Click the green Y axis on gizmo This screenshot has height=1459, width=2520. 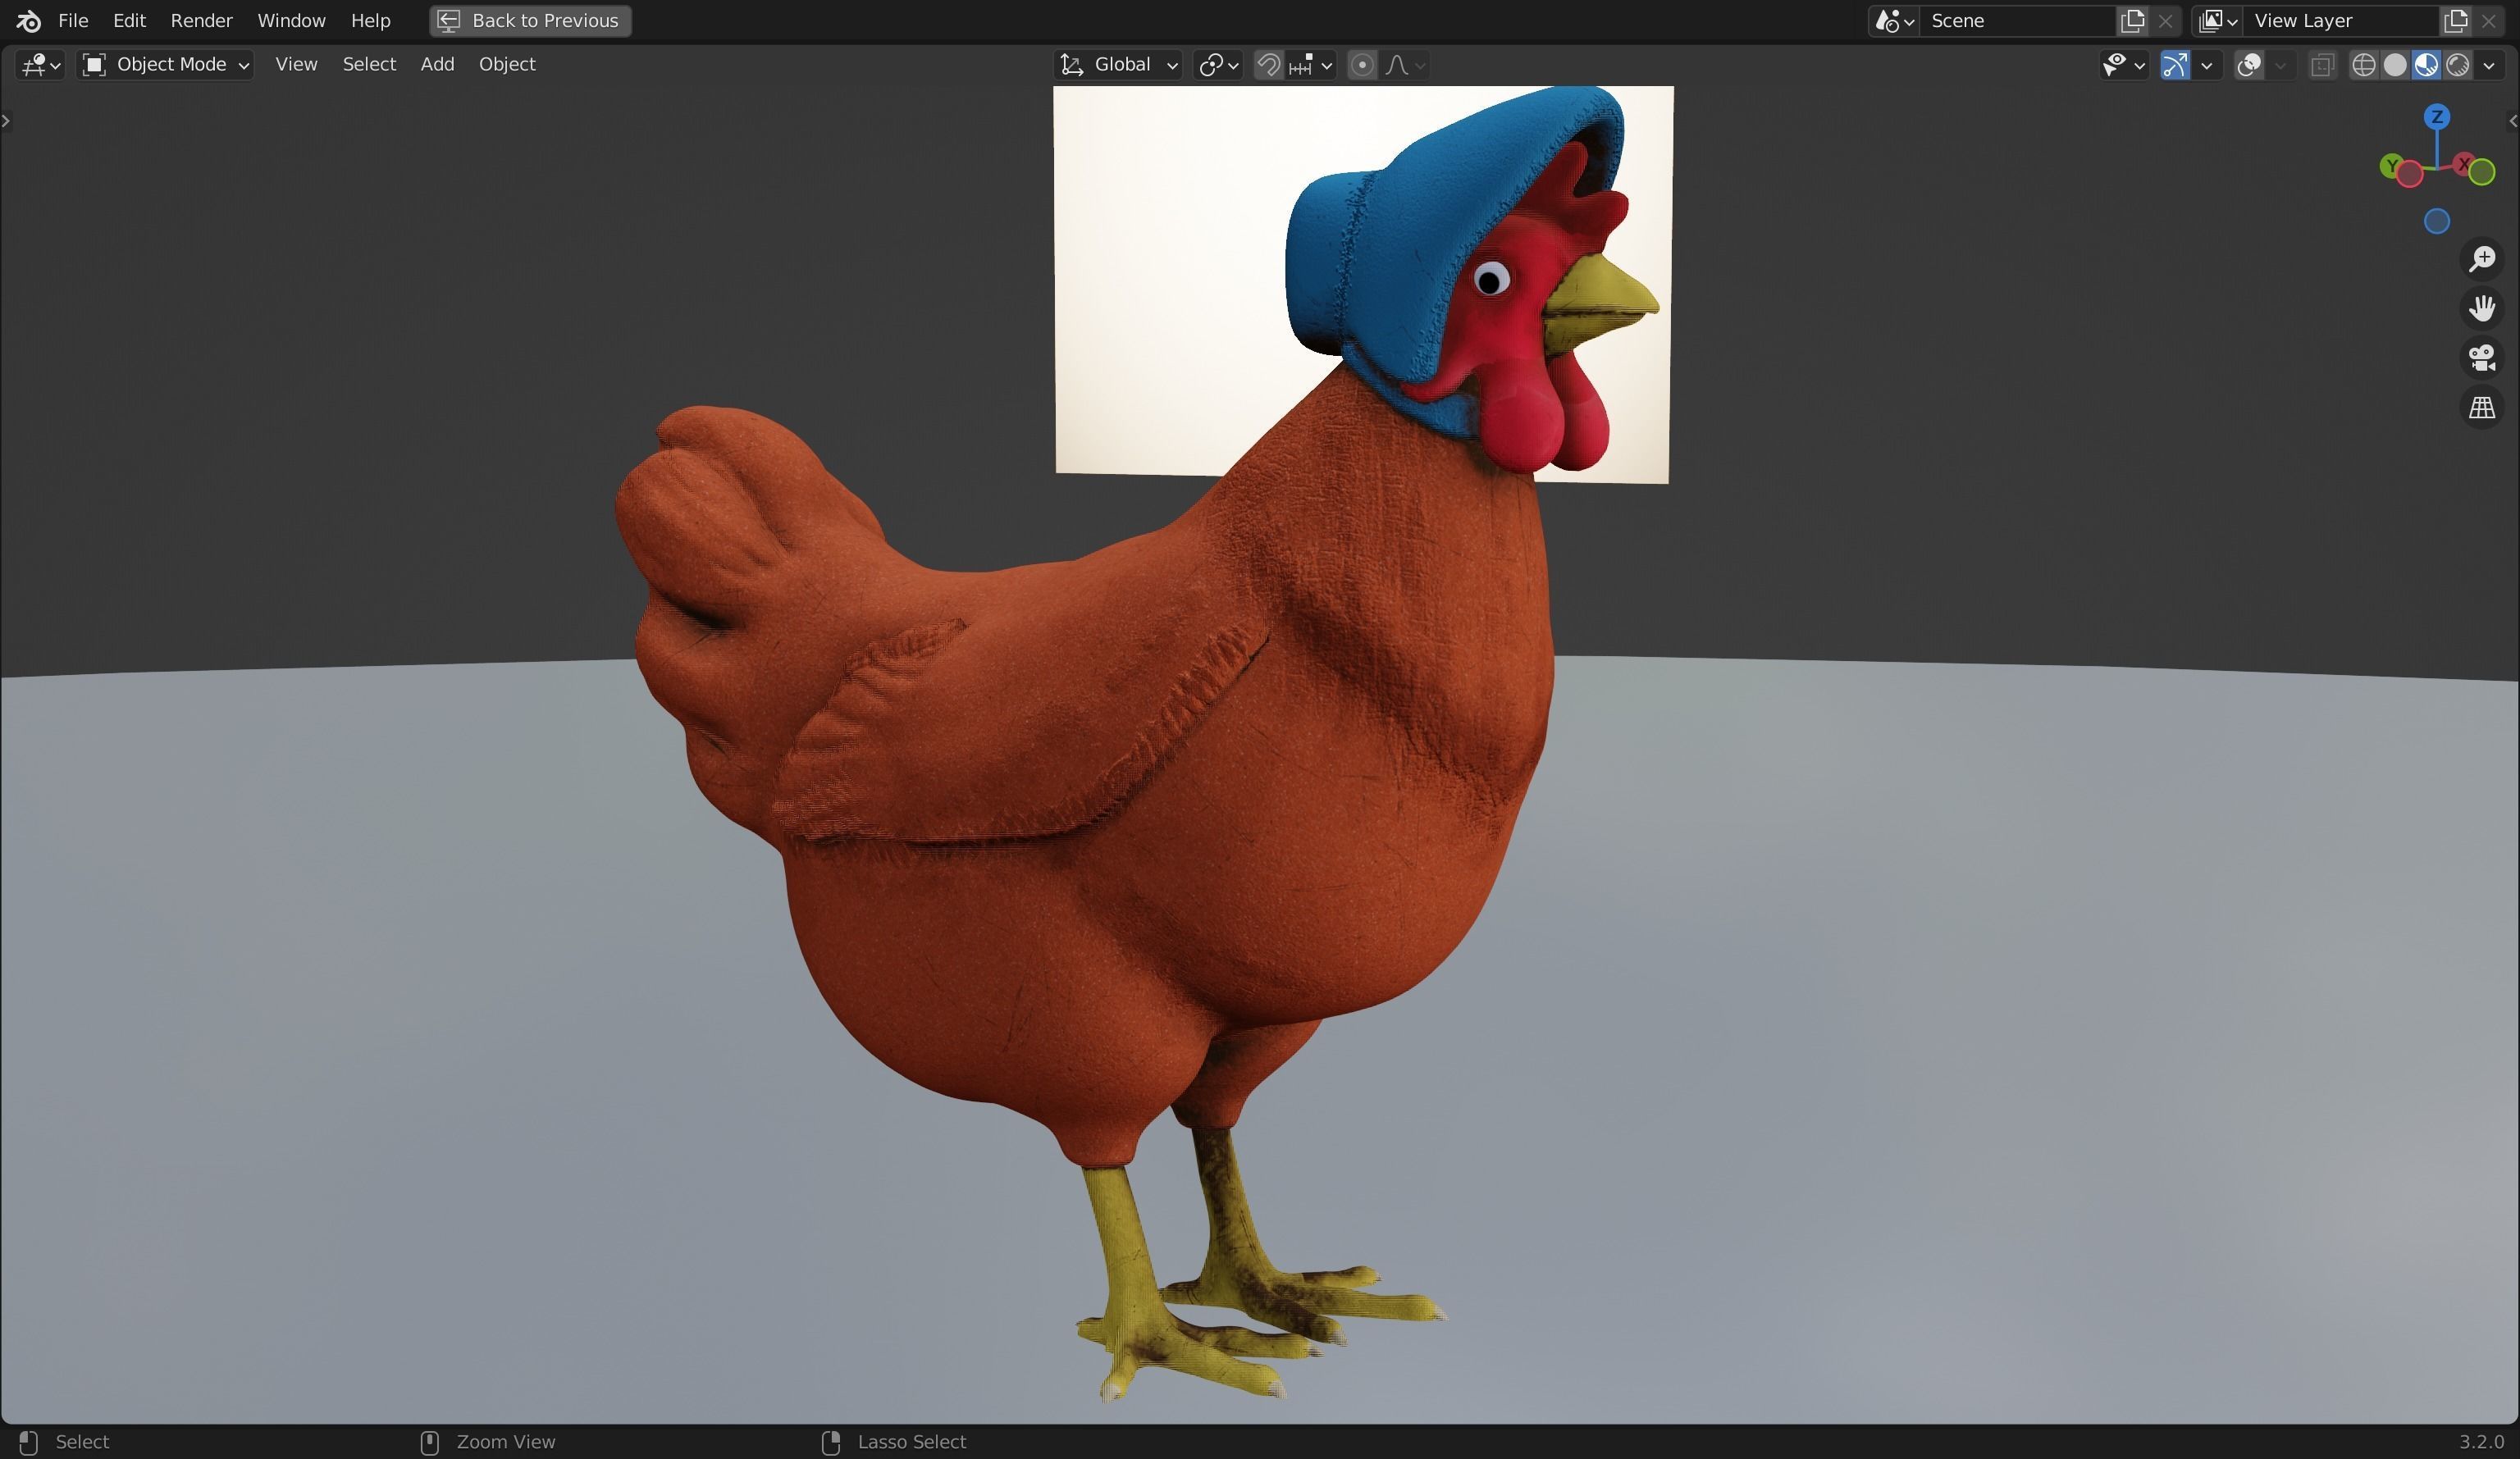tap(2391, 165)
